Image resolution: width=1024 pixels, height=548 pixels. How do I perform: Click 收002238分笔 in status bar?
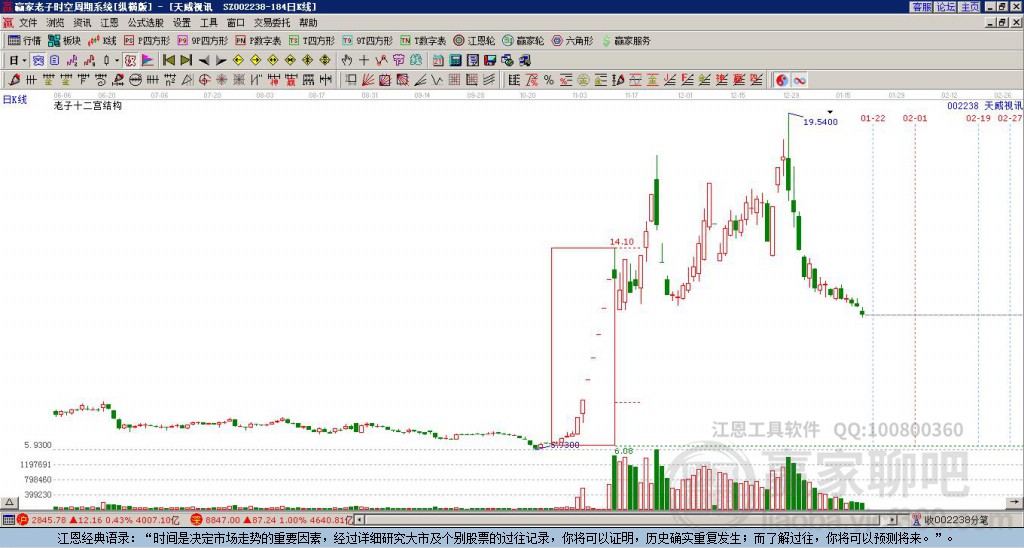(x=955, y=521)
